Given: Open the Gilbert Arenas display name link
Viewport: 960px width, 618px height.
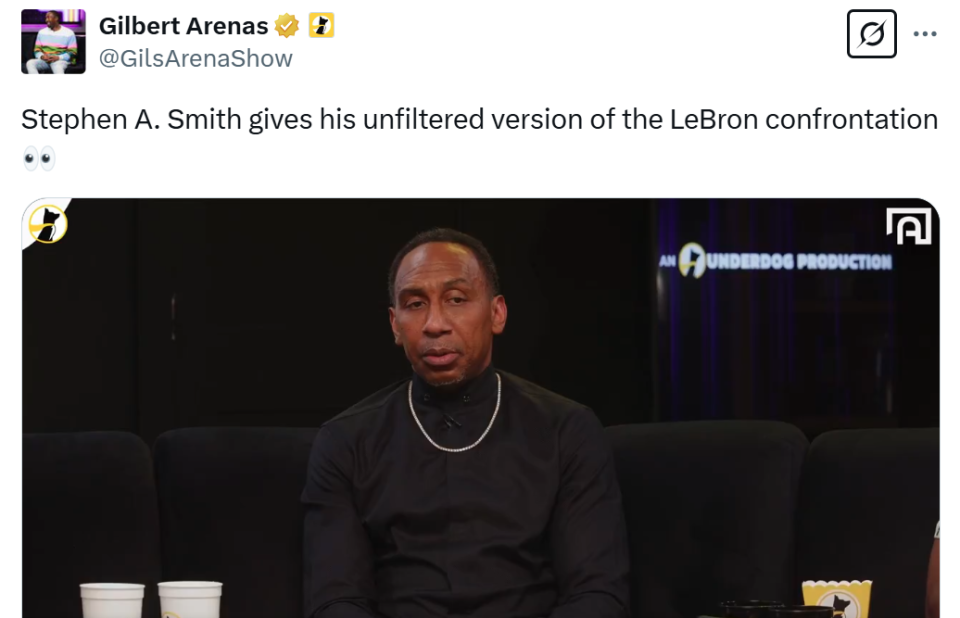Looking at the screenshot, I should (x=183, y=26).
